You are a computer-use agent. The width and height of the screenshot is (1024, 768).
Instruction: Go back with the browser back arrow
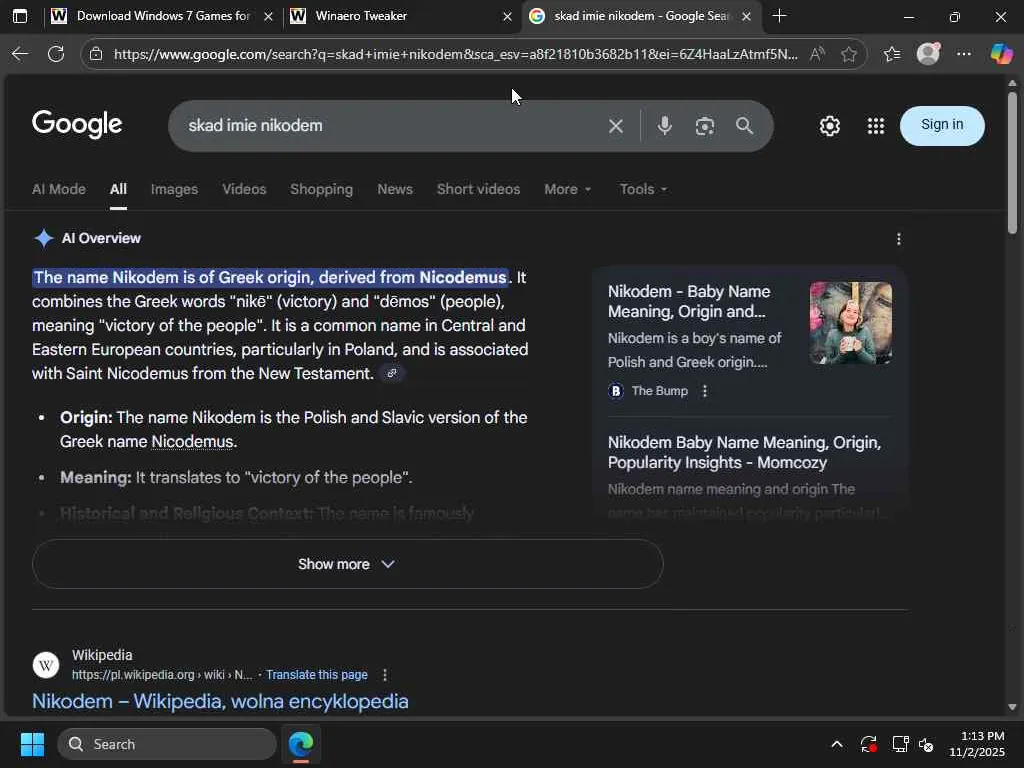pyautogui.click(x=20, y=54)
